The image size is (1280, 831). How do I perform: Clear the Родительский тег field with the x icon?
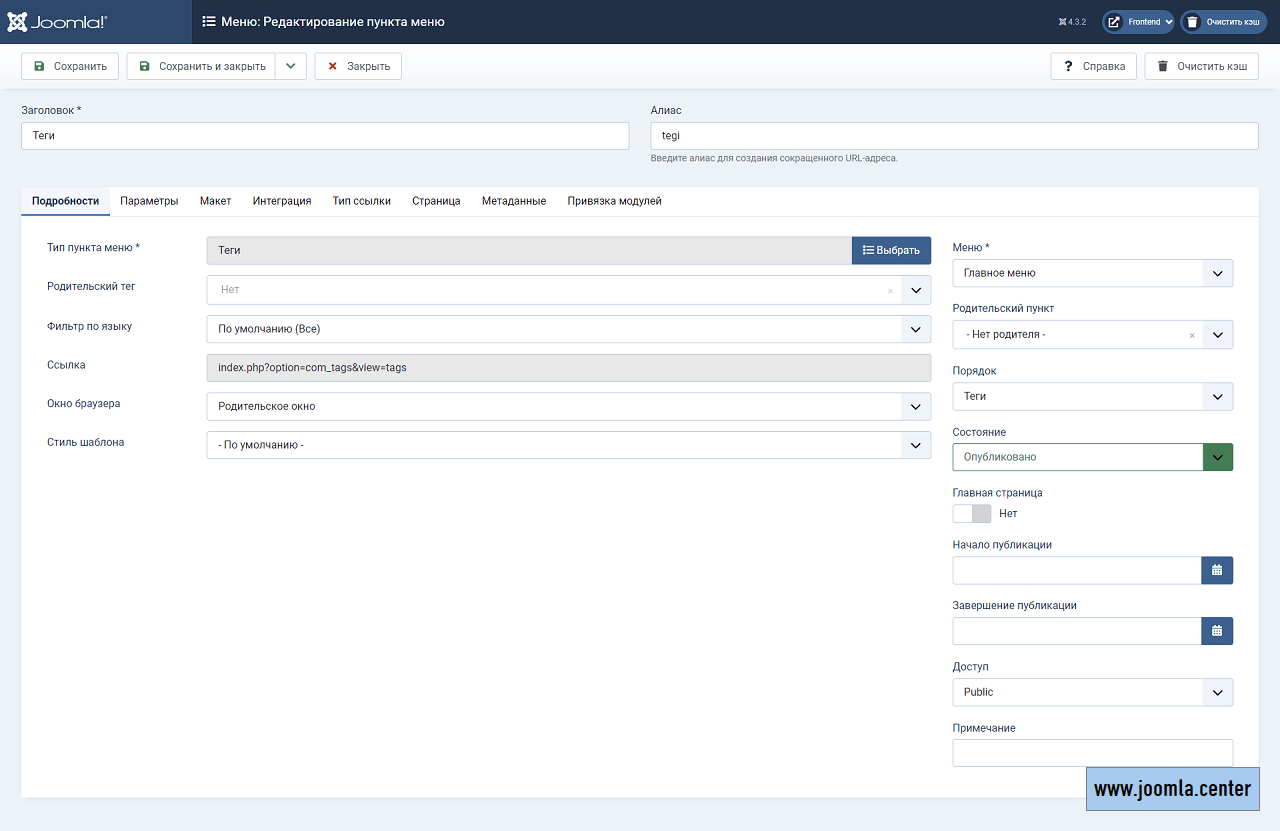pos(890,291)
